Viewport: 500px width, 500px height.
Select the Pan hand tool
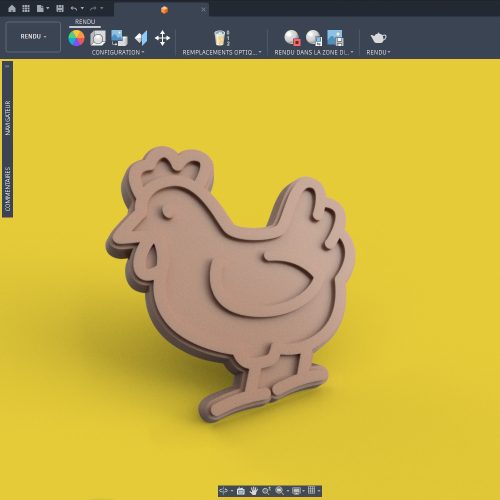pos(254,491)
